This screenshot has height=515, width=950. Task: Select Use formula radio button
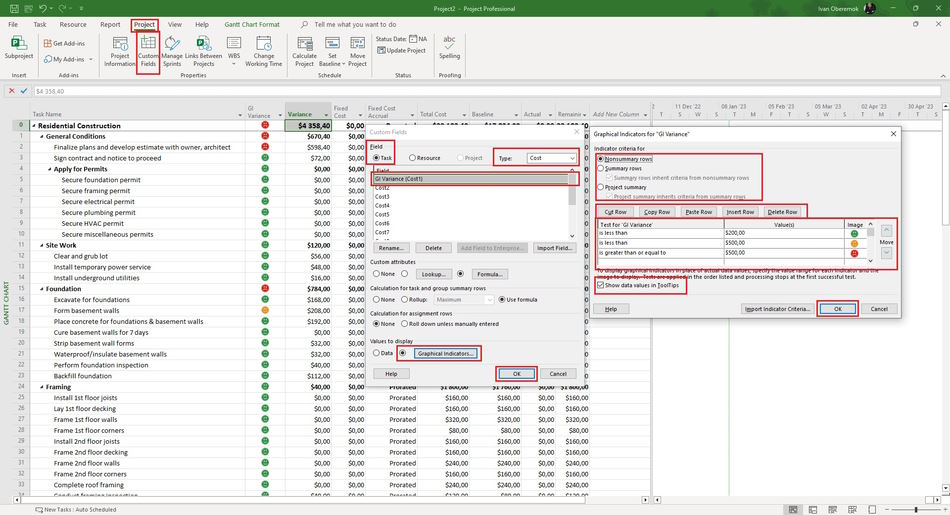[x=502, y=299]
